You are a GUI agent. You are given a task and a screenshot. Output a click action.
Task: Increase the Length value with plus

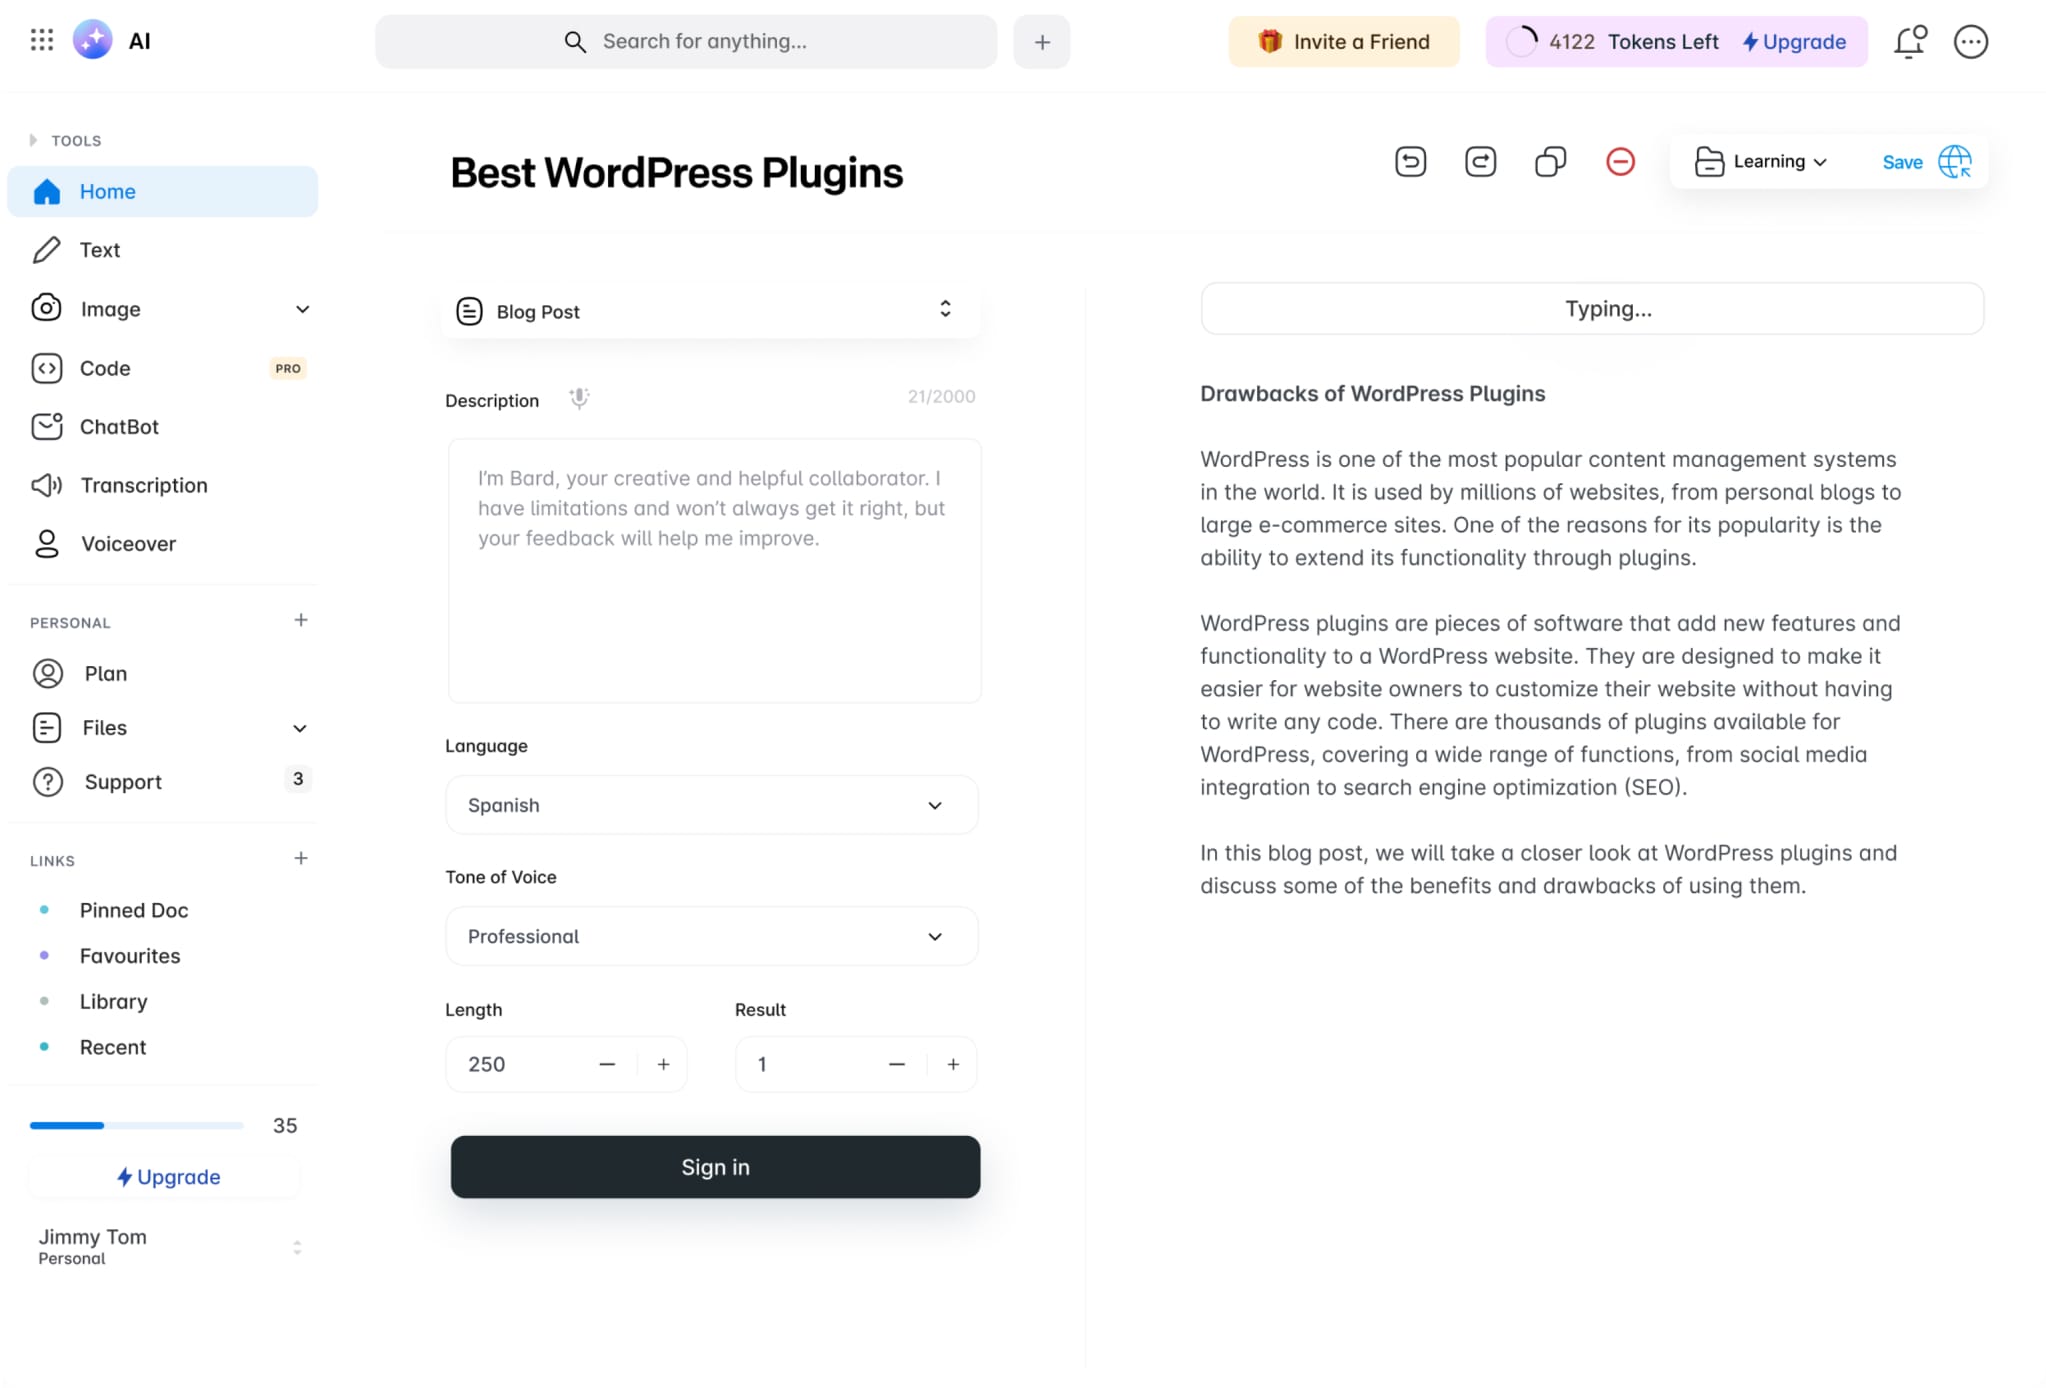click(x=663, y=1064)
